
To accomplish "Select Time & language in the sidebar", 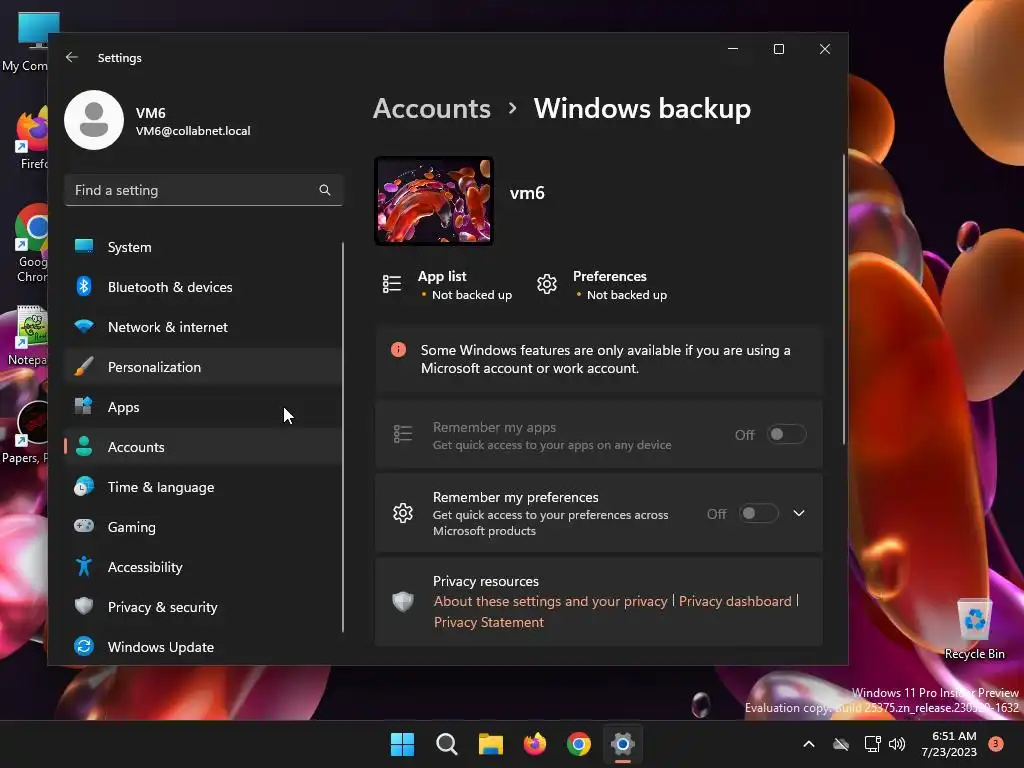I will 202,487.
